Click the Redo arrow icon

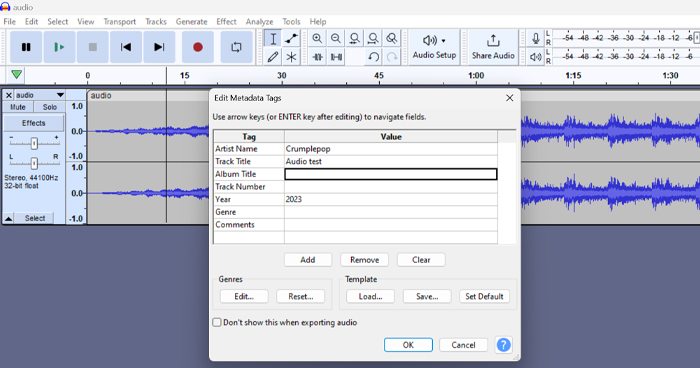(x=392, y=57)
